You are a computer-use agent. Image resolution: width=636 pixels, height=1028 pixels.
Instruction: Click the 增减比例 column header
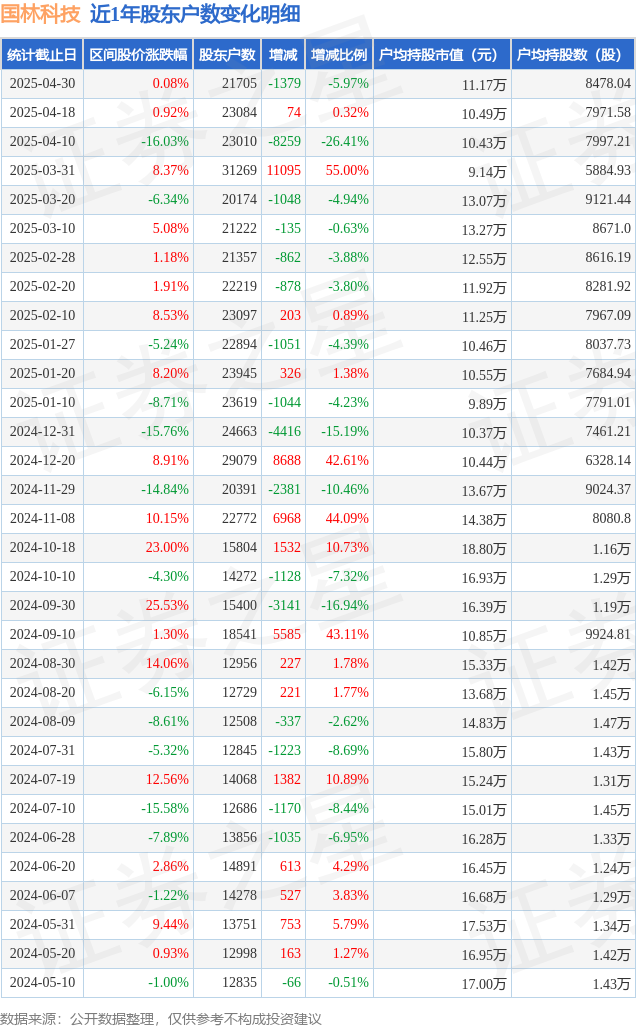(x=339, y=54)
